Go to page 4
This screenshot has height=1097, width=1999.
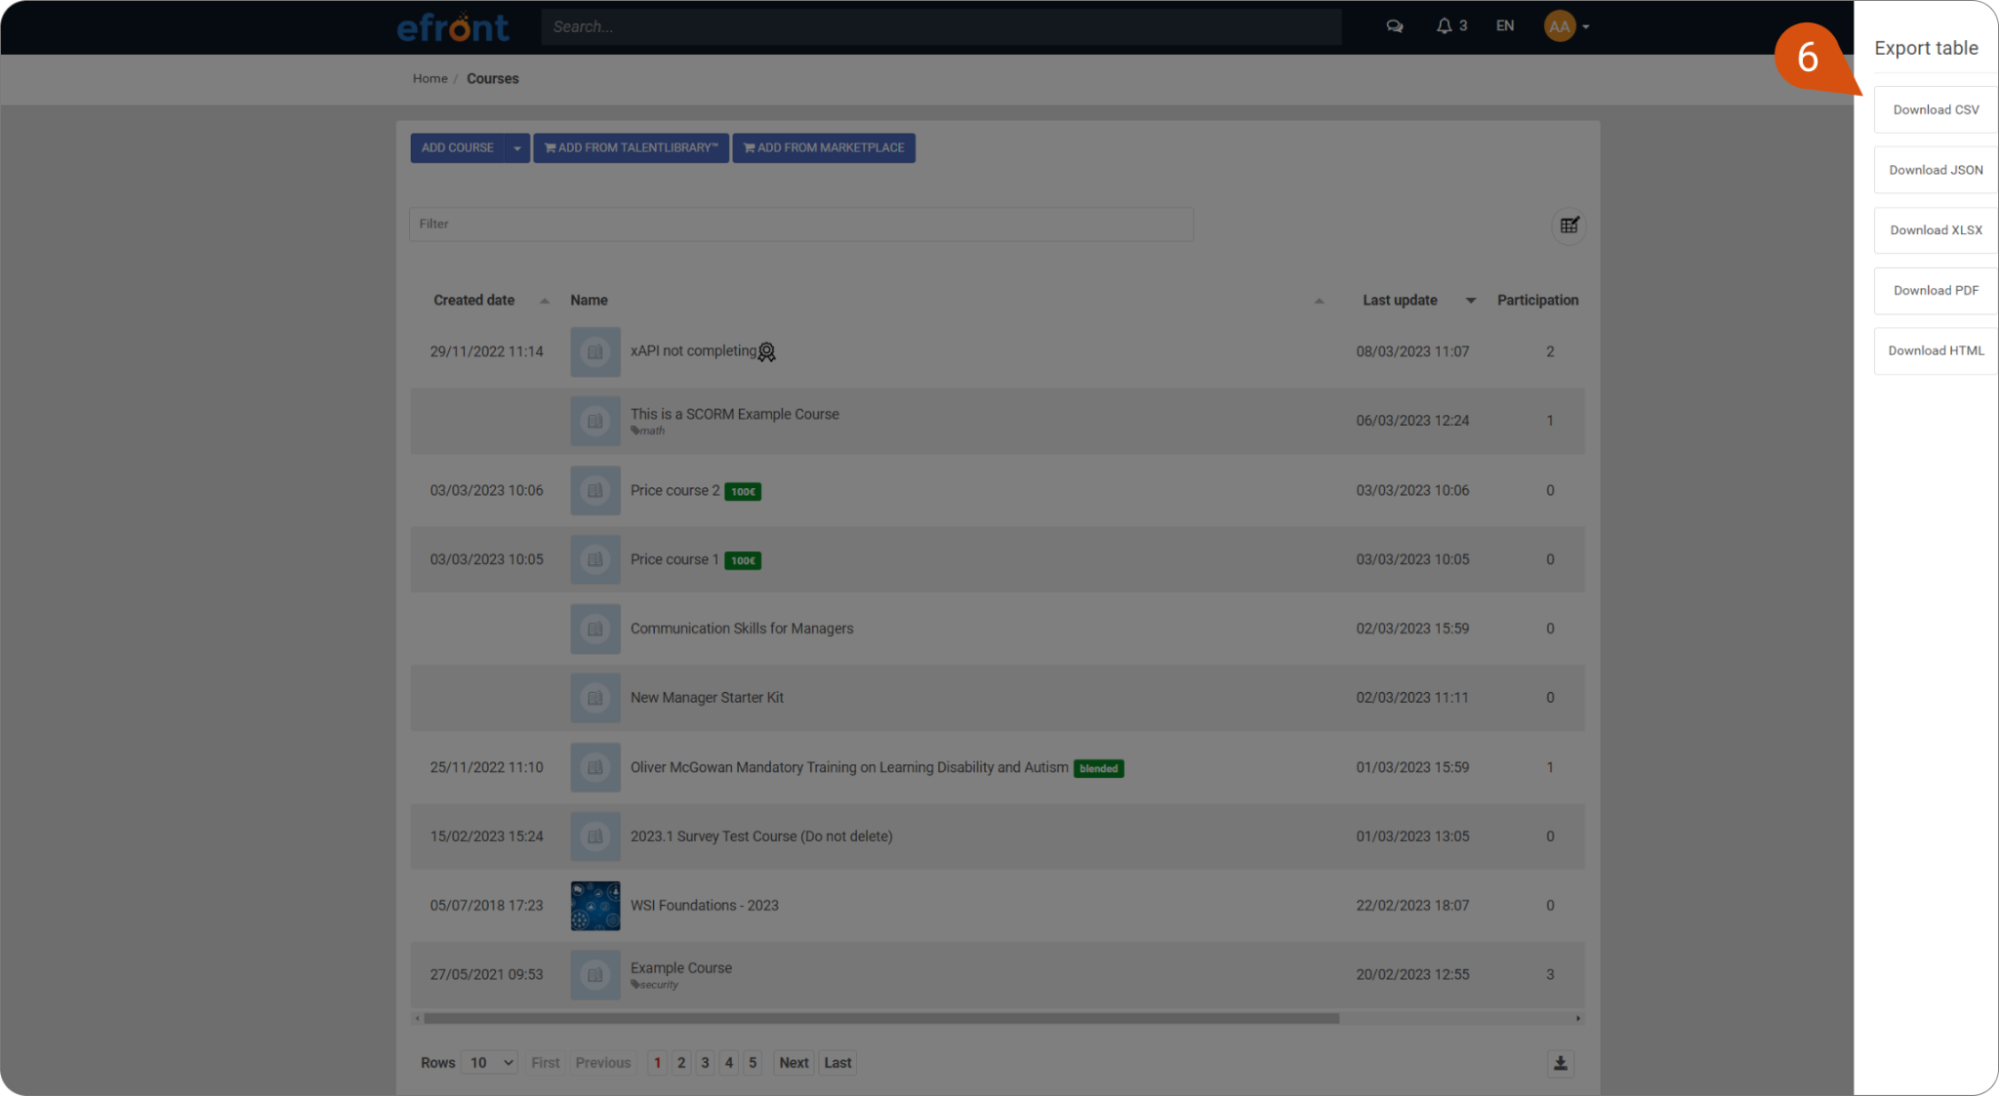click(x=729, y=1063)
